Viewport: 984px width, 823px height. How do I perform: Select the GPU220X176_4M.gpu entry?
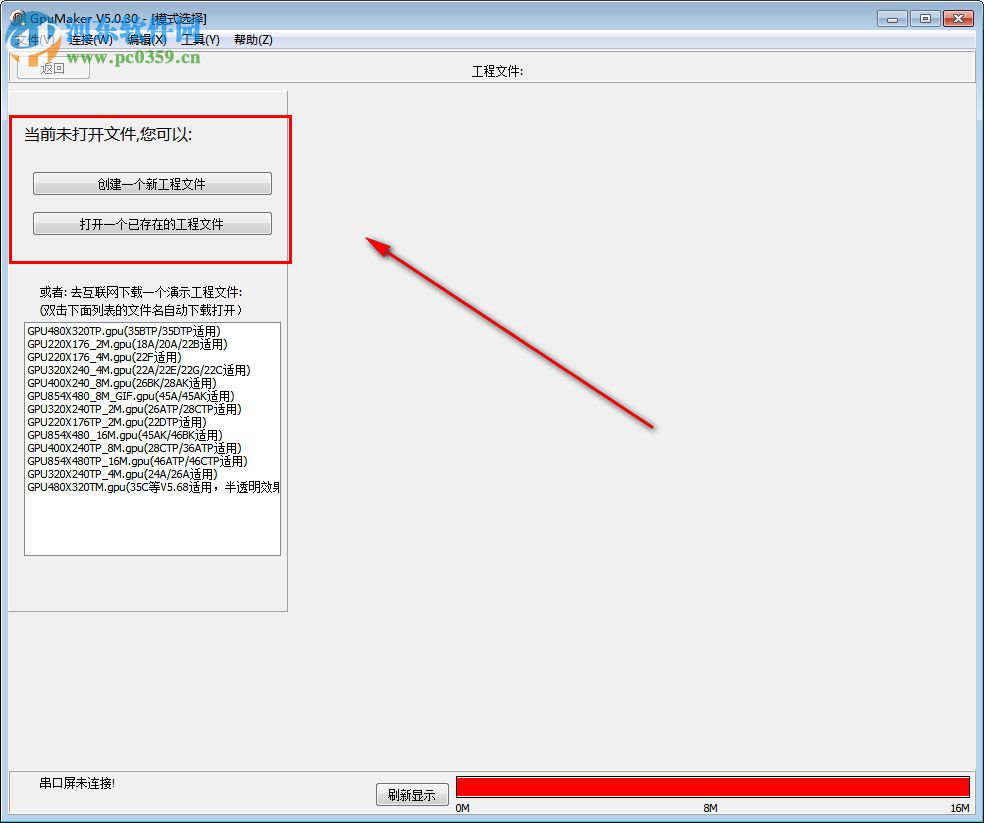(x=110, y=357)
